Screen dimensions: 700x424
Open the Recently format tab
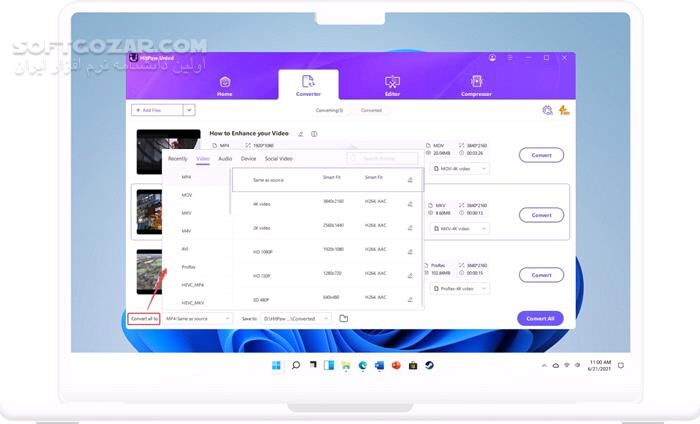tap(178, 159)
